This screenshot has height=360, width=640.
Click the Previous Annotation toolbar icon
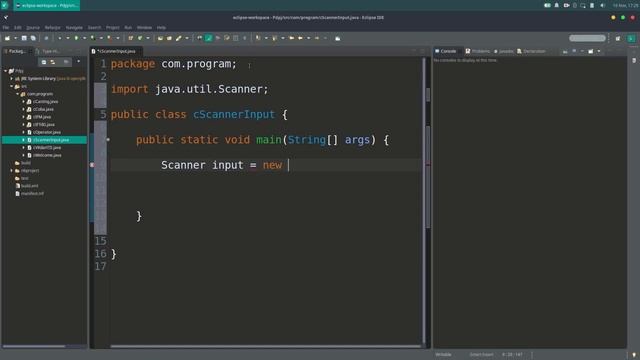[274, 38]
